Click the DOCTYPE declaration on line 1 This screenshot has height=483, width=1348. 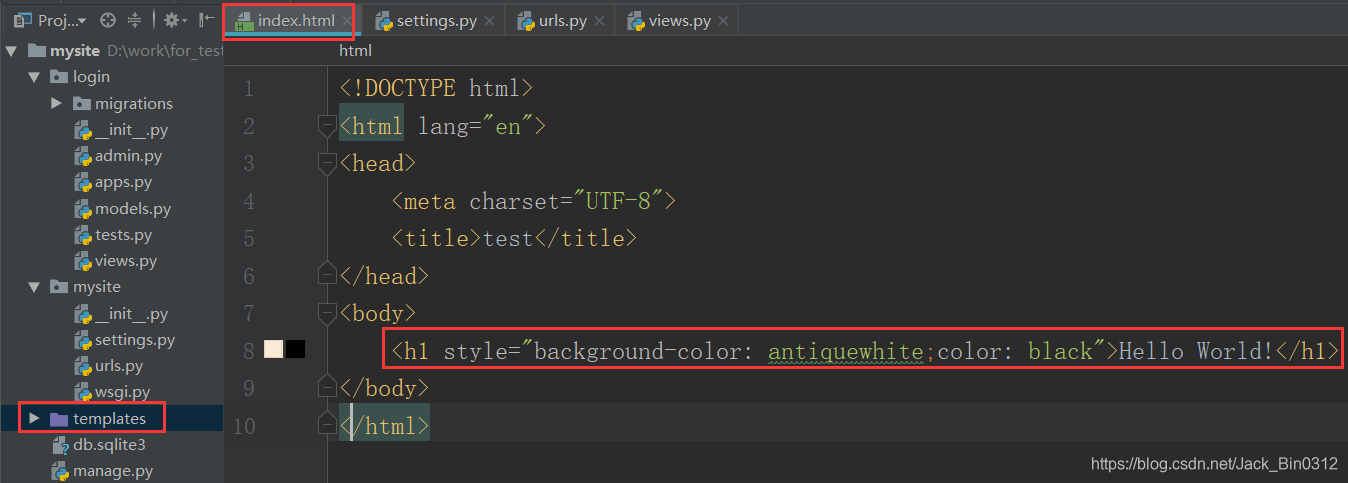point(436,88)
